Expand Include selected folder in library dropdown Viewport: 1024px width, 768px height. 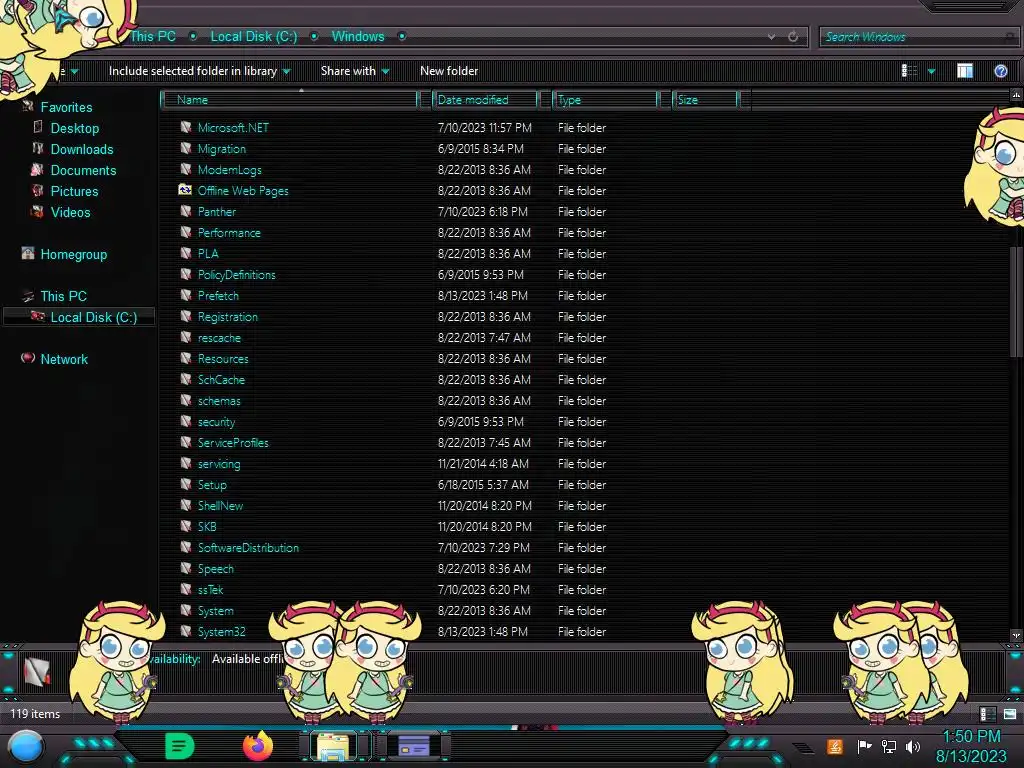[286, 71]
